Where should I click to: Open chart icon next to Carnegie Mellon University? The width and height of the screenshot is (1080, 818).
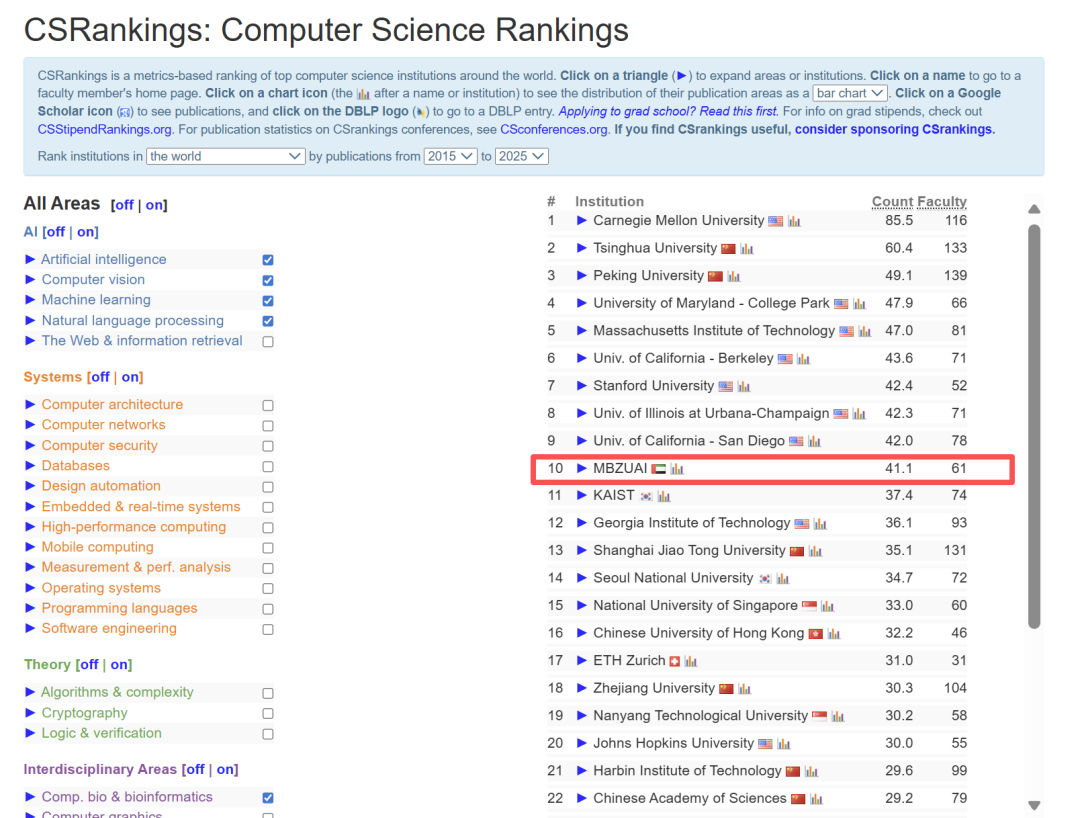[x=794, y=221]
